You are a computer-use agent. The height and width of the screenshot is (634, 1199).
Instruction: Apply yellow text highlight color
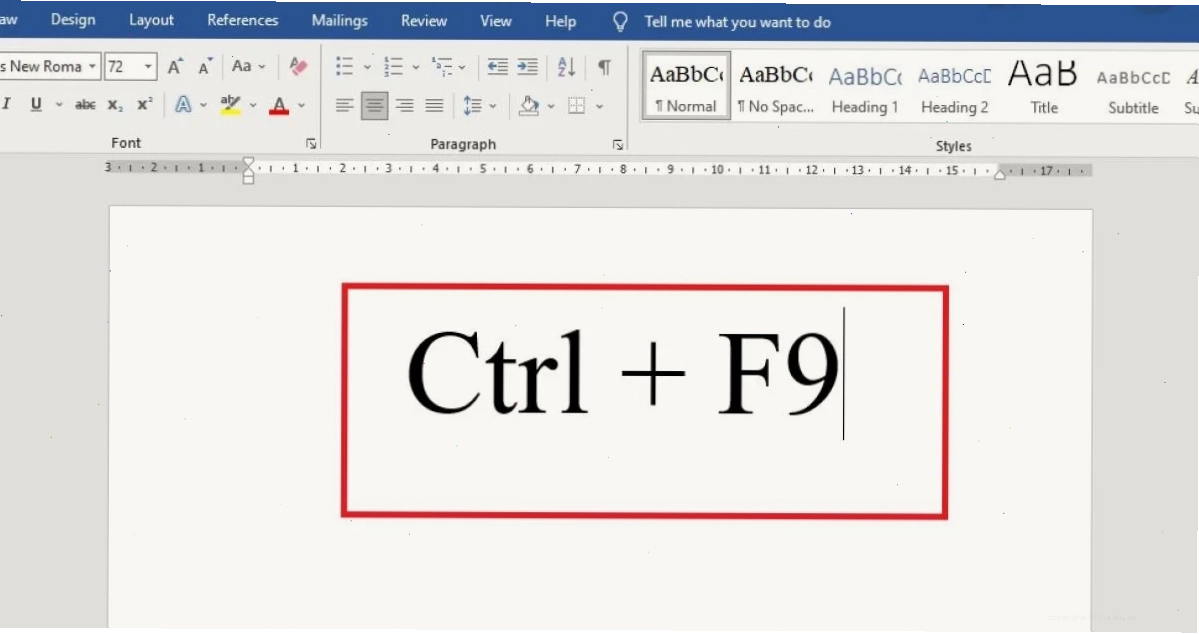[x=230, y=105]
